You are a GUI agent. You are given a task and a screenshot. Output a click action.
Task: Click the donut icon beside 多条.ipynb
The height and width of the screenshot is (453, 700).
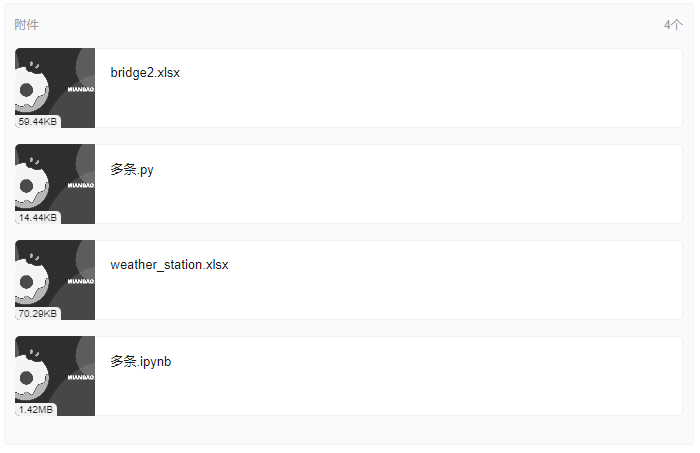pos(32,375)
